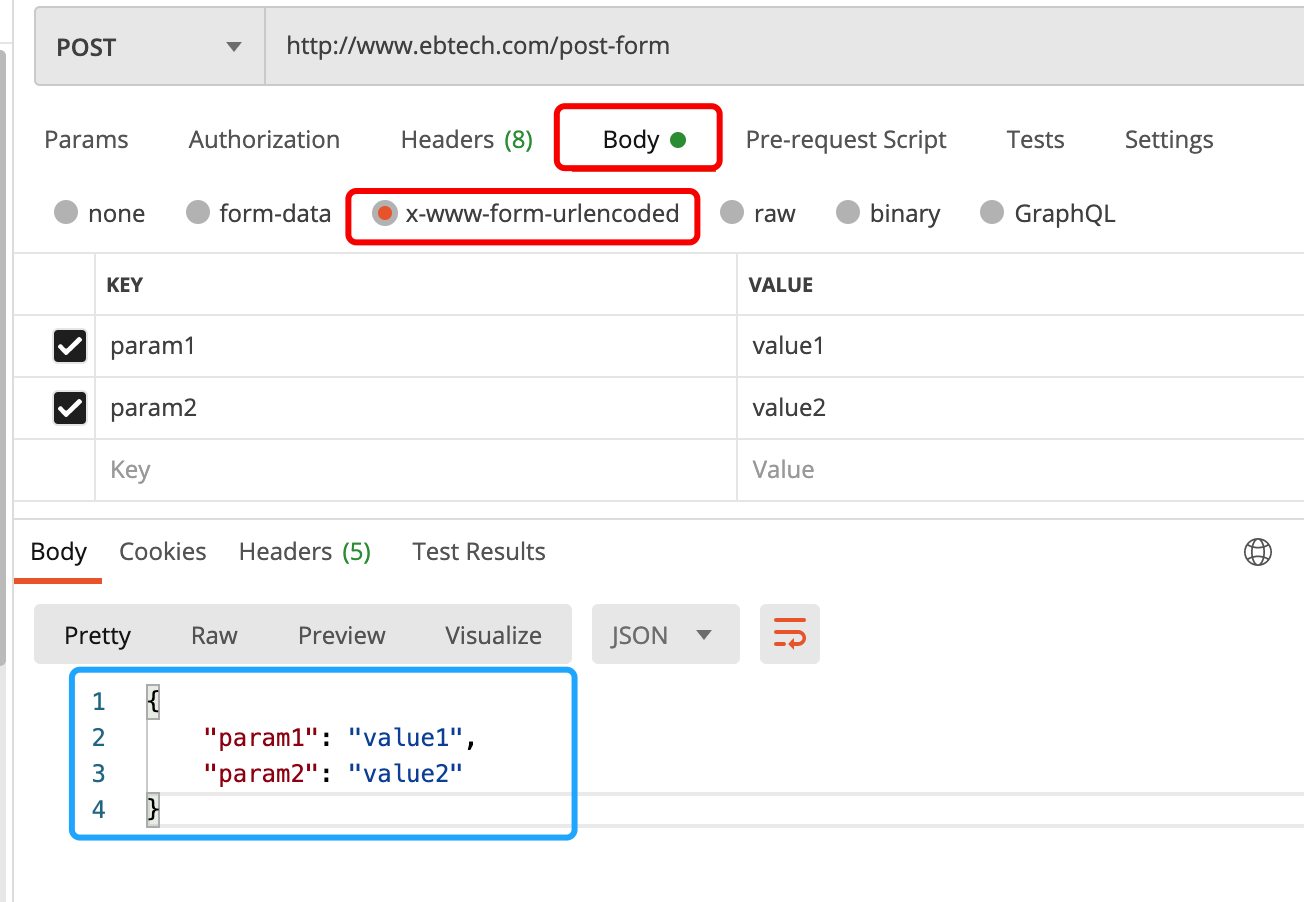Click the empty Key input field
The width and height of the screenshot is (1304, 902).
point(416,470)
